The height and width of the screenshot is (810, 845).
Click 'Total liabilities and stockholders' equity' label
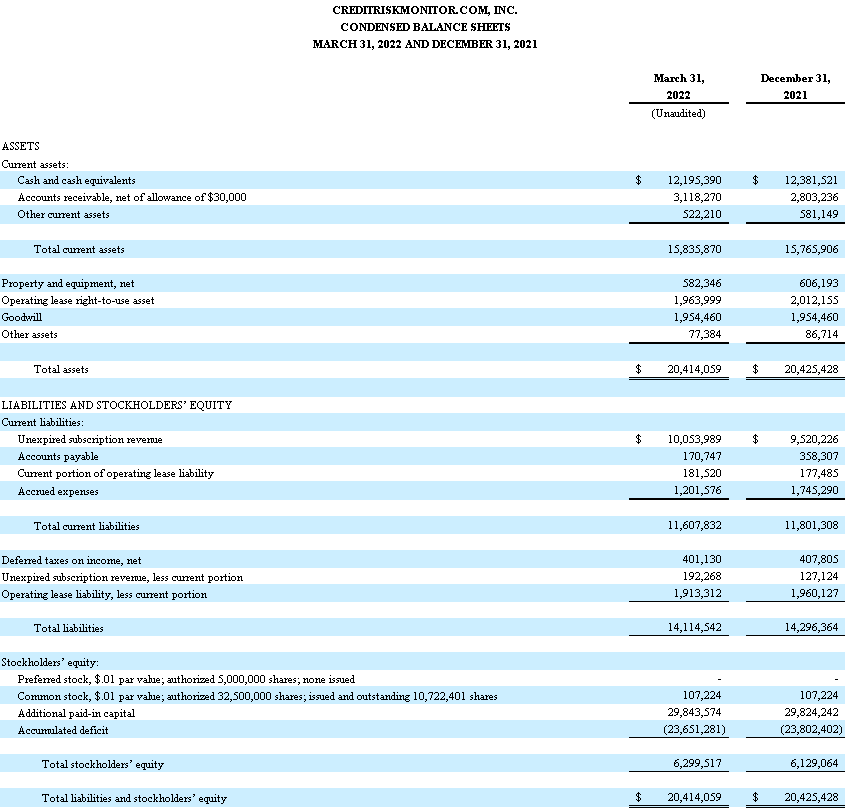[134, 799]
